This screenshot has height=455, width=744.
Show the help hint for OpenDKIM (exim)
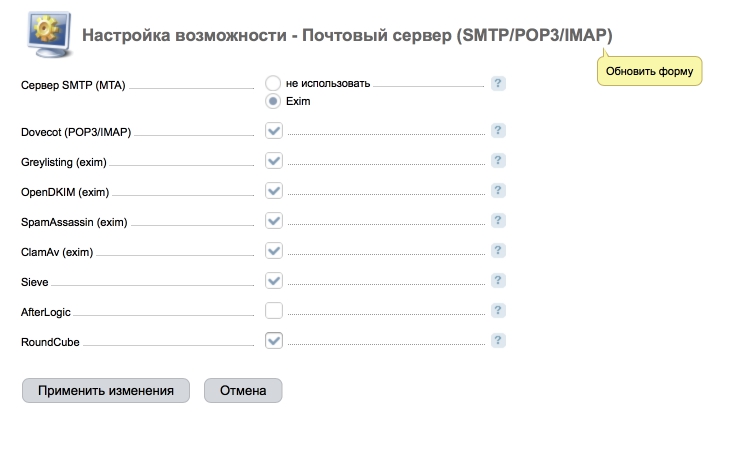(x=498, y=191)
